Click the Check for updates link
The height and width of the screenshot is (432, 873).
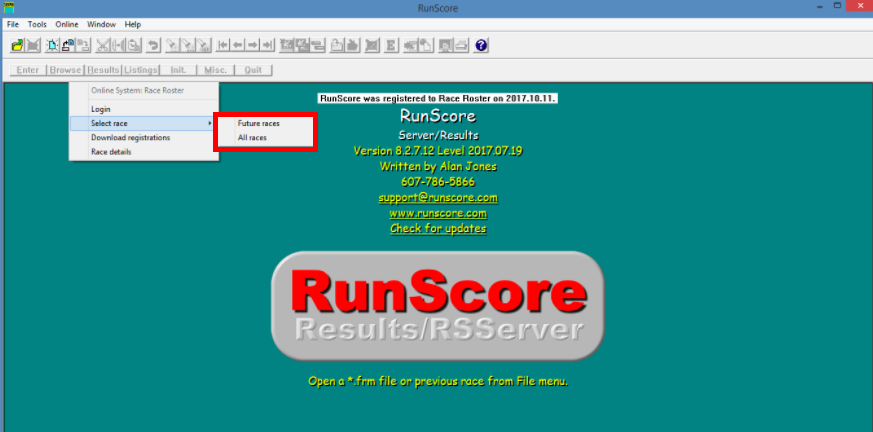[437, 229]
